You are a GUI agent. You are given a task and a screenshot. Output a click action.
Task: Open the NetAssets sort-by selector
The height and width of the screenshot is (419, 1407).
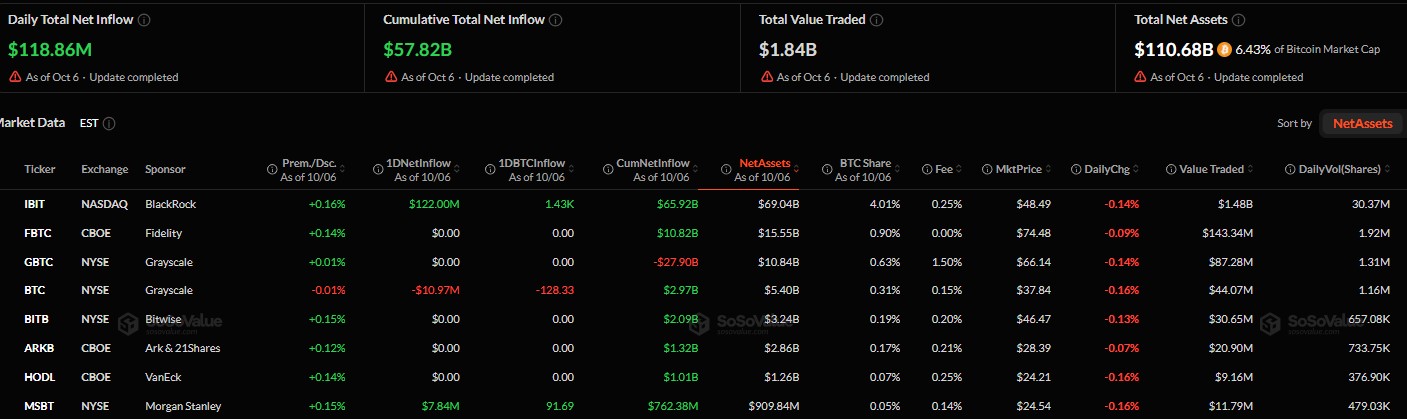(x=1361, y=123)
